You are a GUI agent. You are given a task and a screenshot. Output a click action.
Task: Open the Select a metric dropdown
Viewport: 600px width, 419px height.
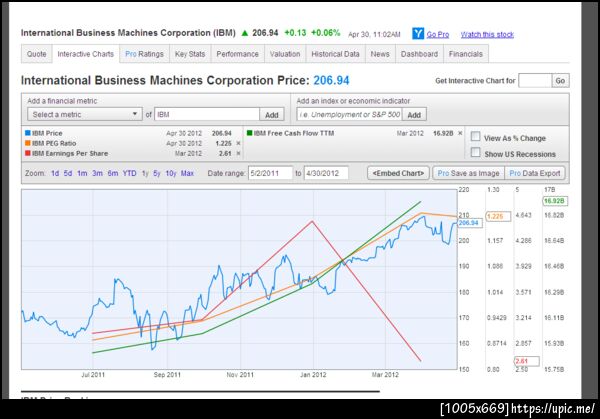pos(85,114)
